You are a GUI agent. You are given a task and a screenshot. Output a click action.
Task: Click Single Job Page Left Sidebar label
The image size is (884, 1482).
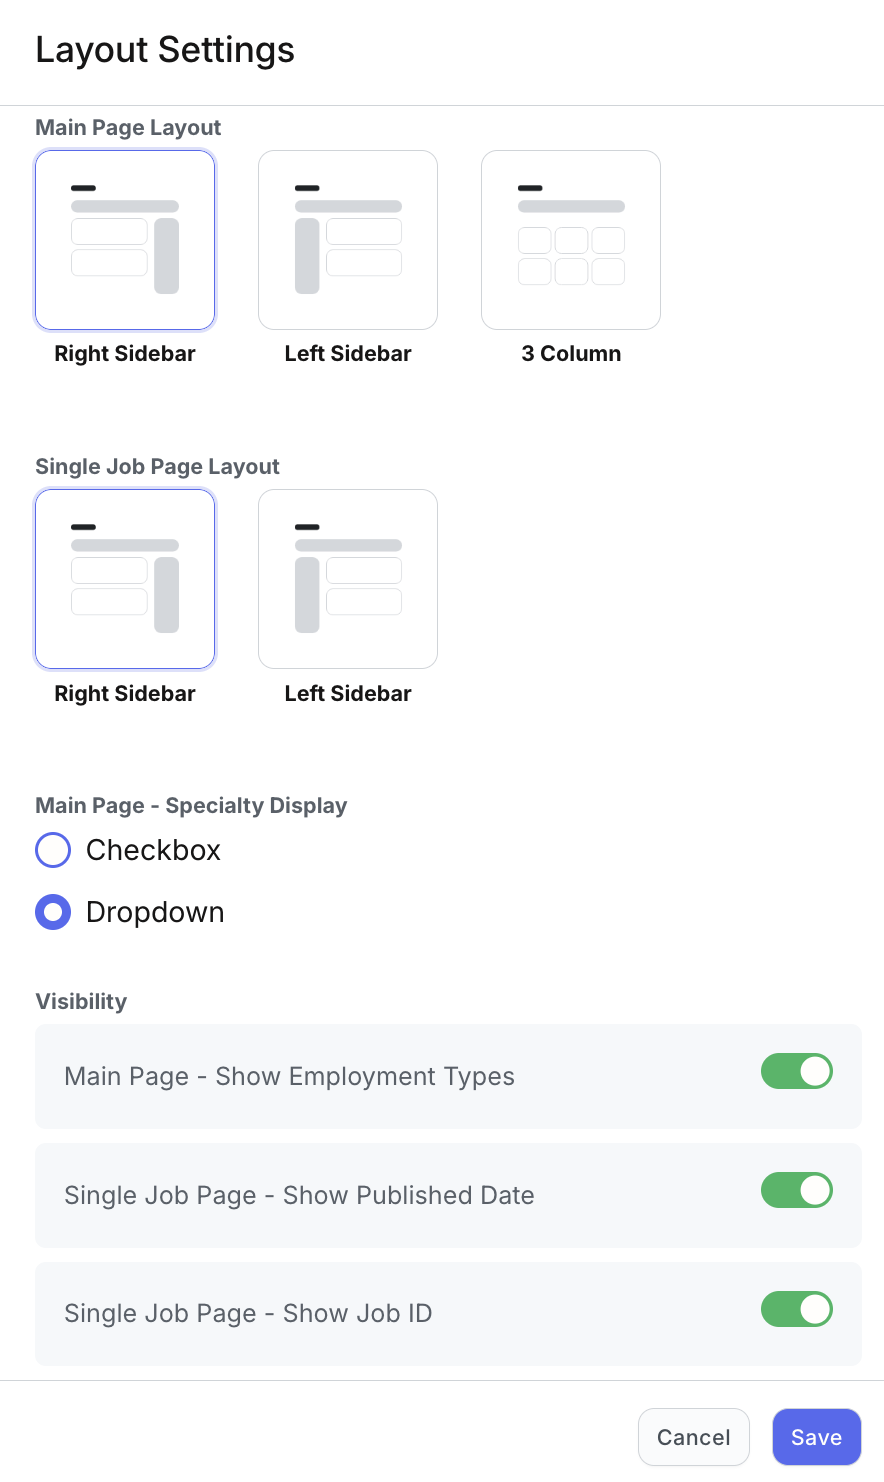(x=348, y=694)
